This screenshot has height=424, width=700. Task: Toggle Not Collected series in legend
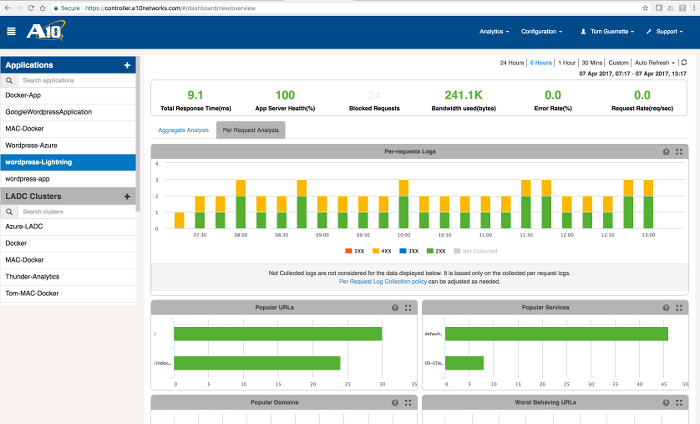click(x=475, y=251)
